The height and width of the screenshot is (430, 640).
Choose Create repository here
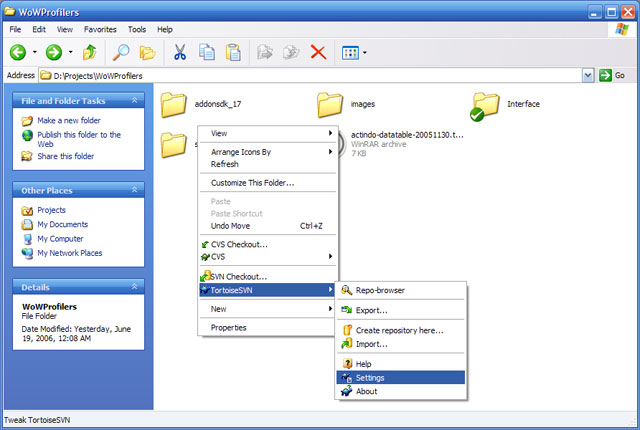tap(401, 330)
